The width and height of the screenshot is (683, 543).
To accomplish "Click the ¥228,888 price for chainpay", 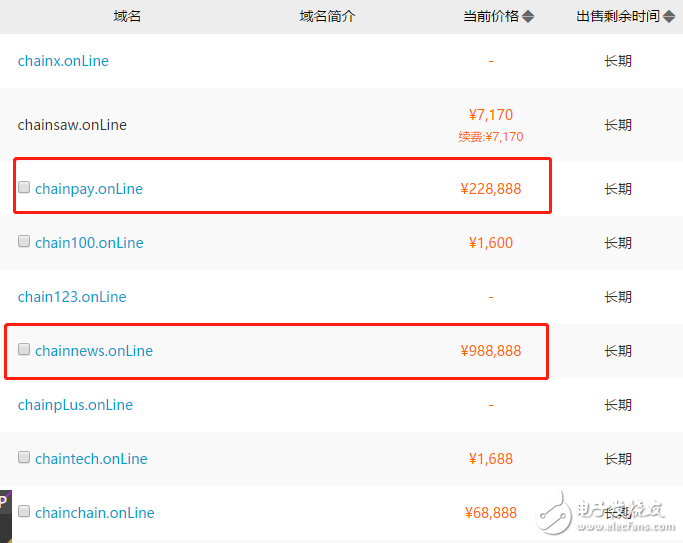I will 491,189.
